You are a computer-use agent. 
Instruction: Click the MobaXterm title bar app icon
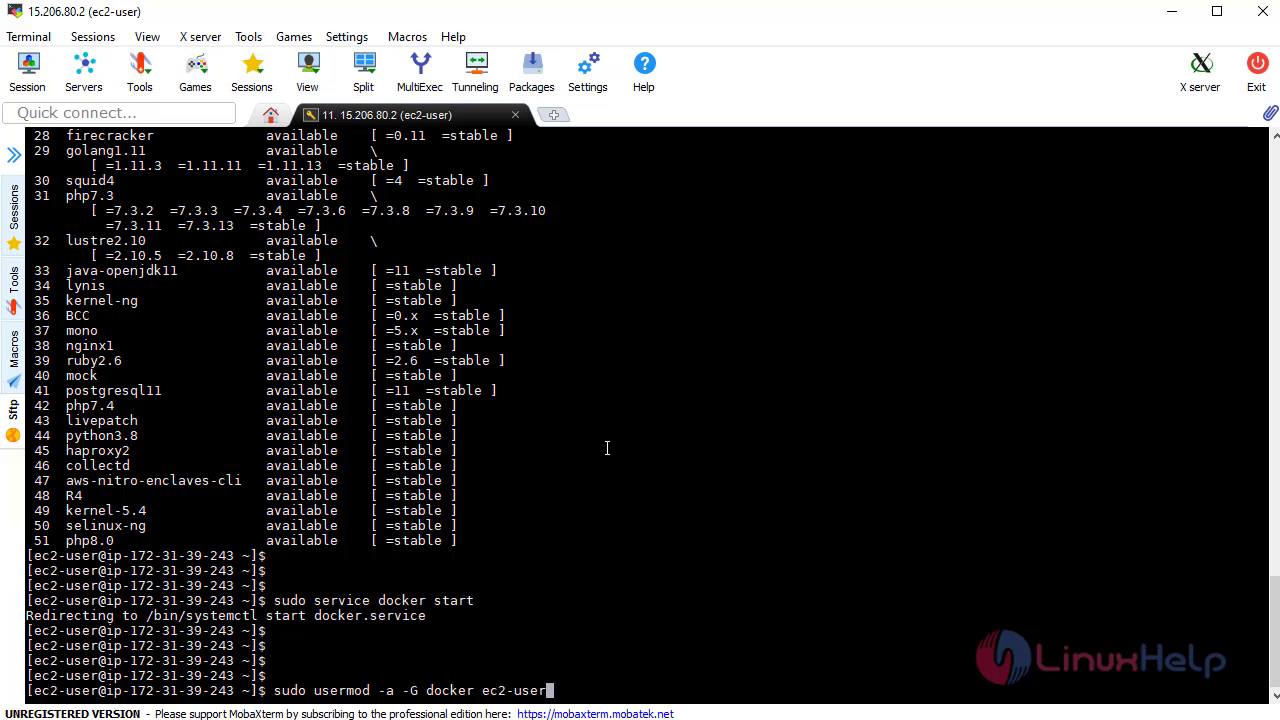(14, 11)
